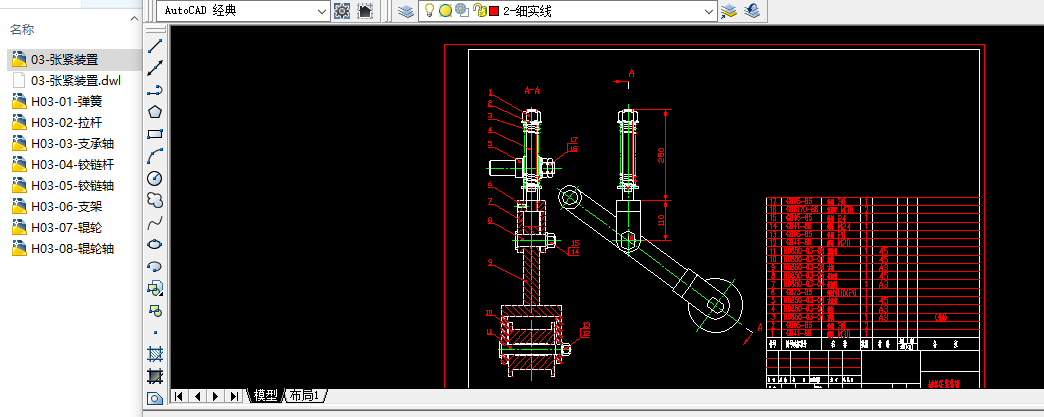Select the Line draw tool
Image resolution: width=1044 pixels, height=417 pixels.
(x=154, y=46)
